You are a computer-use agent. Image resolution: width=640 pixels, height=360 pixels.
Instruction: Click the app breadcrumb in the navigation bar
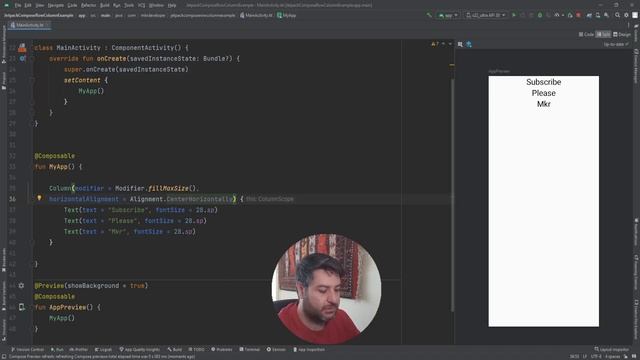coord(82,16)
